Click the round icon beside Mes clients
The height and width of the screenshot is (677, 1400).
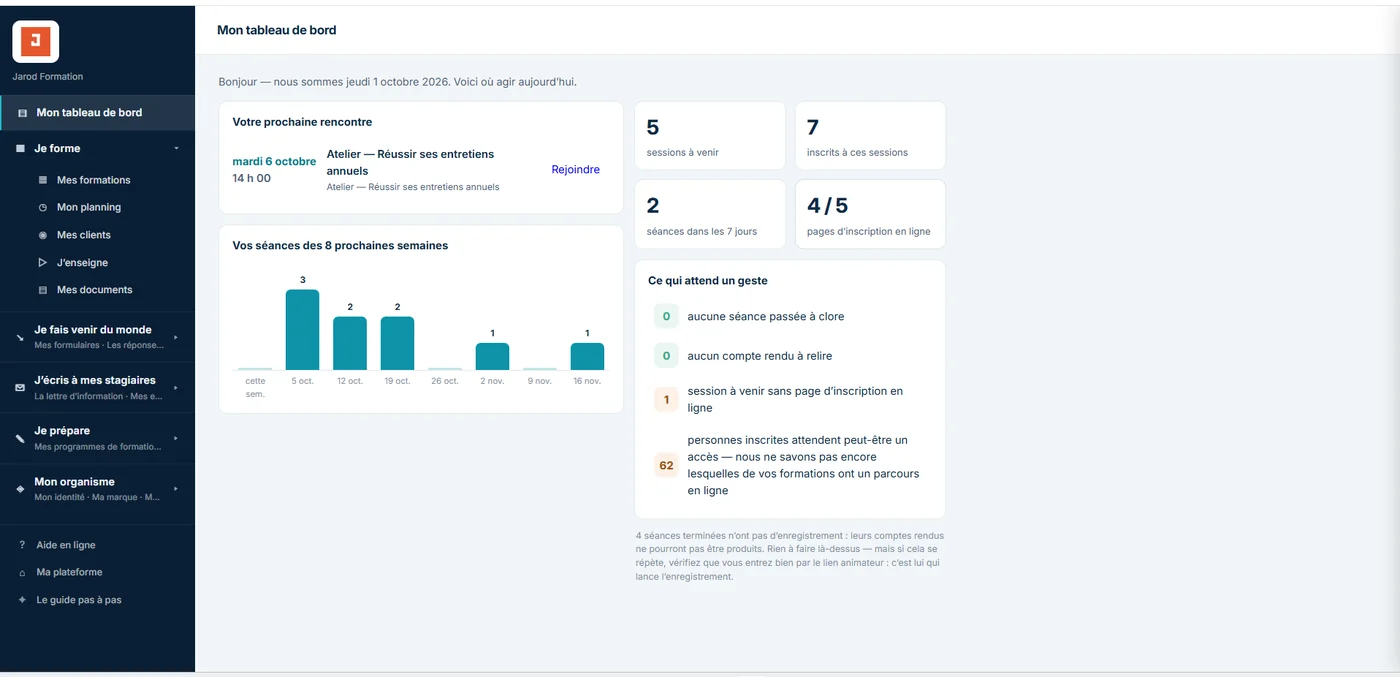[x=42, y=235]
